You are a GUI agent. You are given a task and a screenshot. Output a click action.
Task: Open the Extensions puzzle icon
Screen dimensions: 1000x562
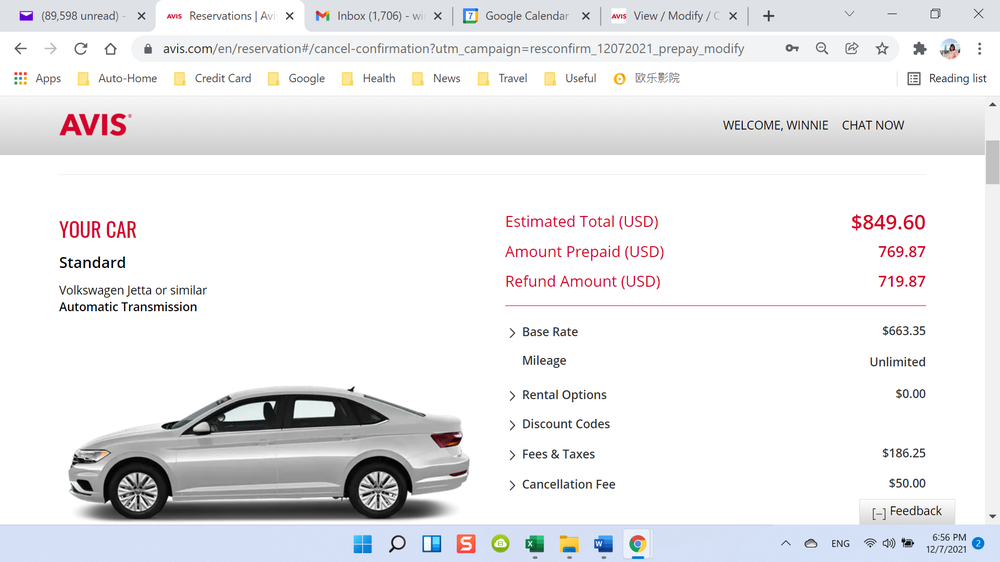coord(920,48)
